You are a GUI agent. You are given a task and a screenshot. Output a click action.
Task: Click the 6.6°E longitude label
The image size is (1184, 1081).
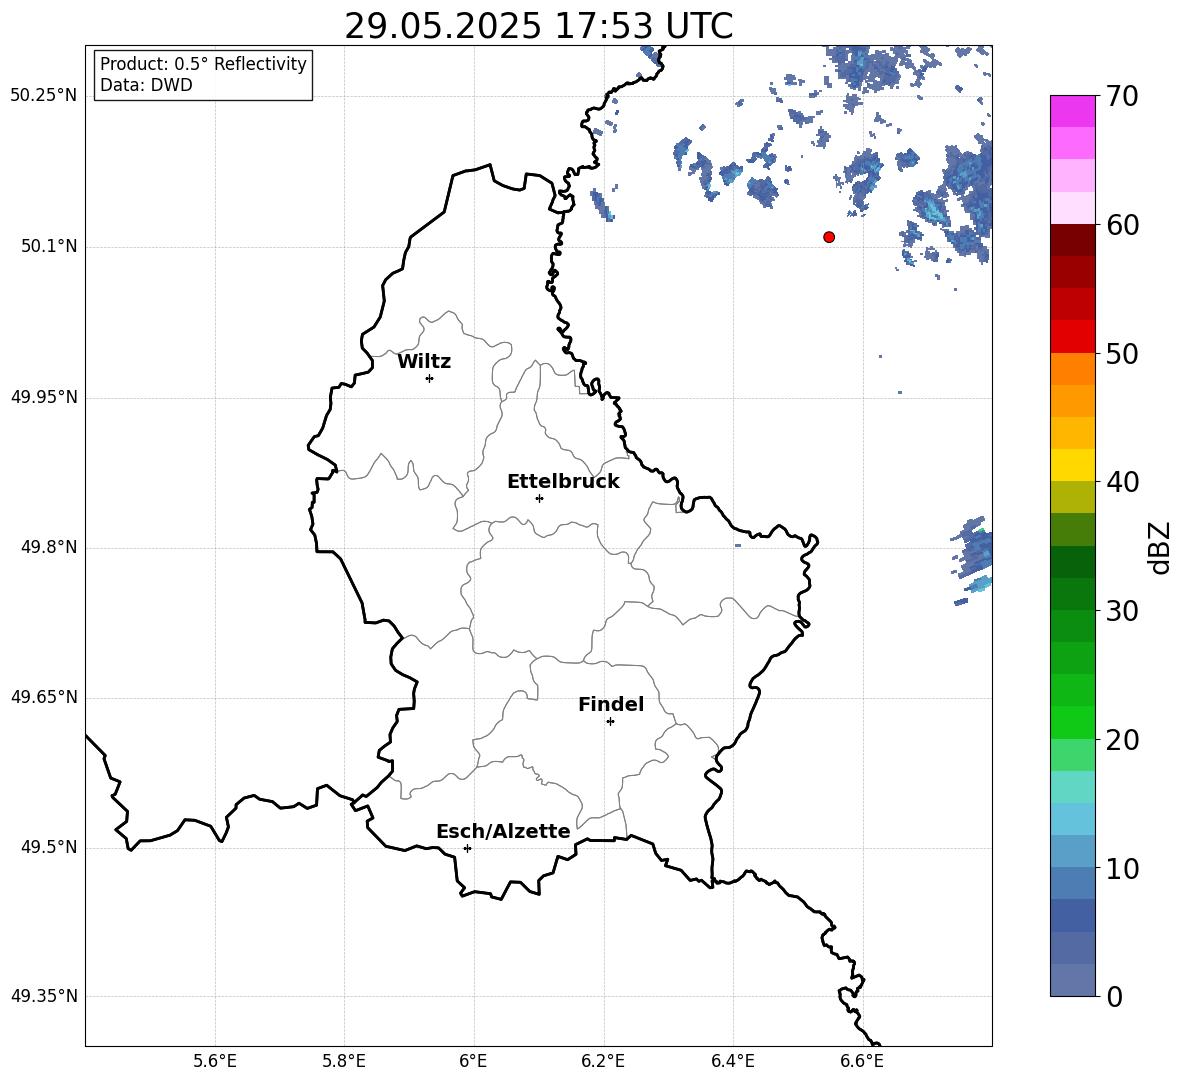(862, 1062)
